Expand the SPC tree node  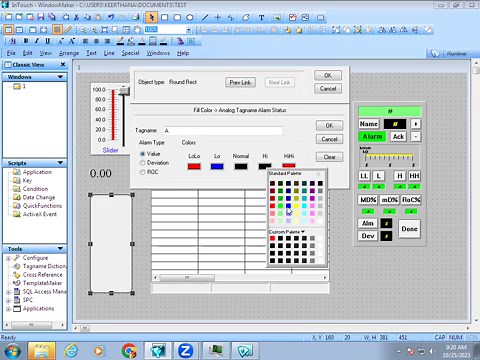click(8, 300)
